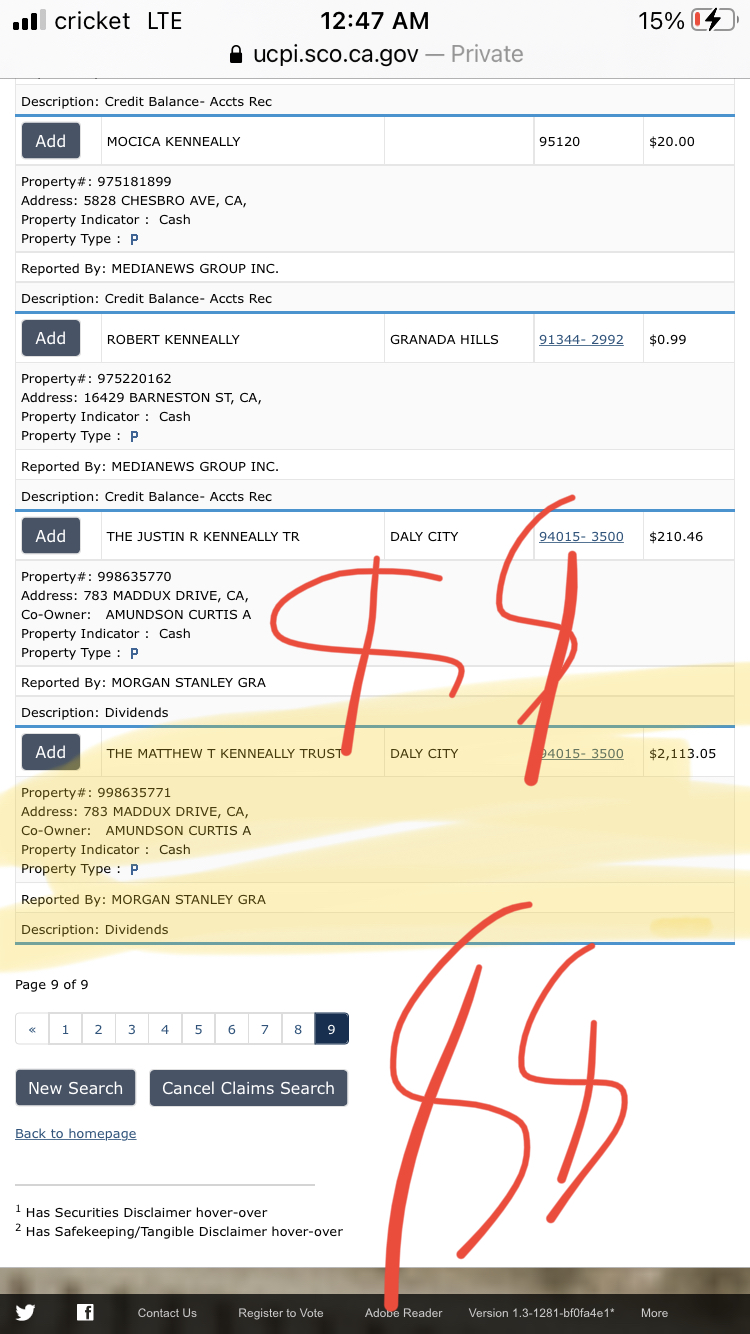750x1334 pixels.
Task: Select the 12:47 AM clock
Action: point(375,20)
